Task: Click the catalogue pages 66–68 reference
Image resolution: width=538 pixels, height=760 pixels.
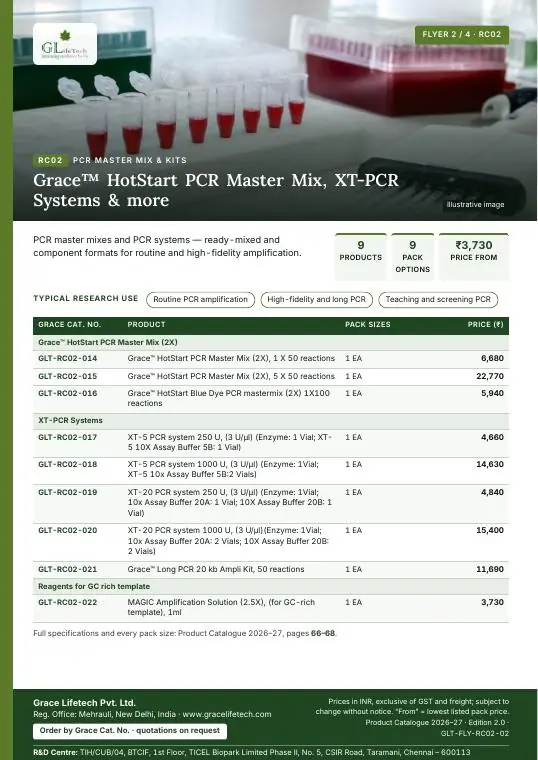Action: [323, 633]
